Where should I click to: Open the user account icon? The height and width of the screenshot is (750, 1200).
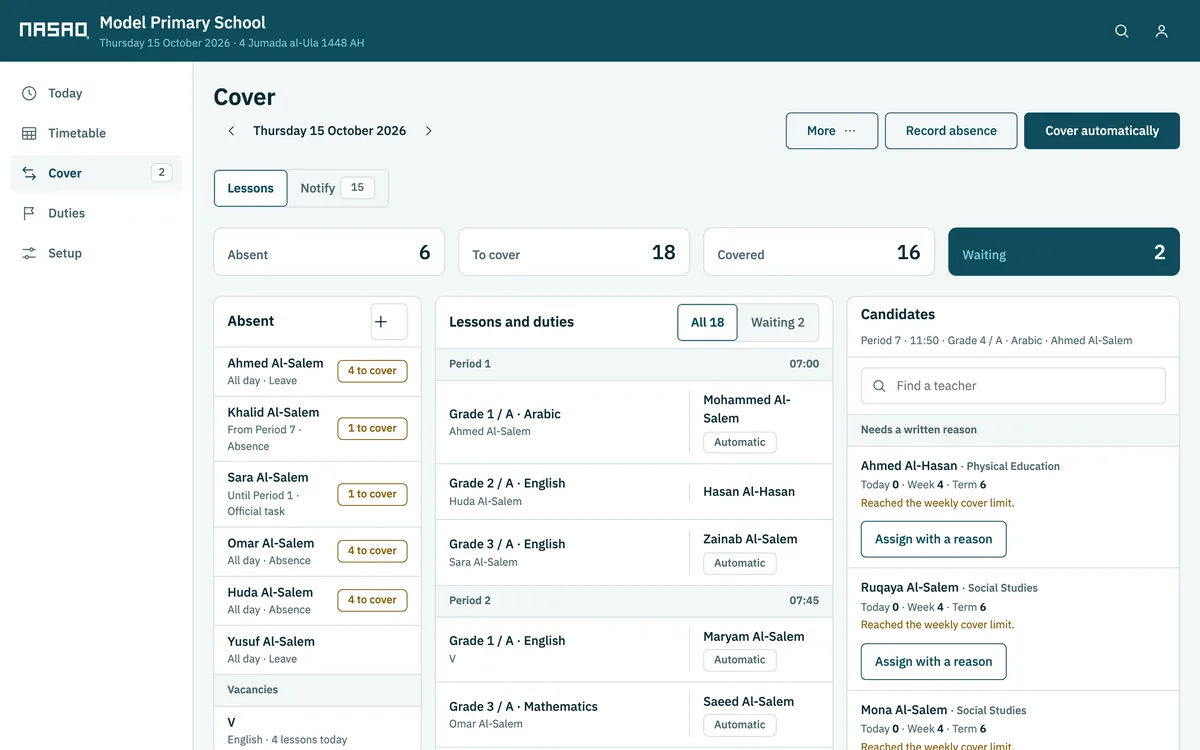(1162, 31)
